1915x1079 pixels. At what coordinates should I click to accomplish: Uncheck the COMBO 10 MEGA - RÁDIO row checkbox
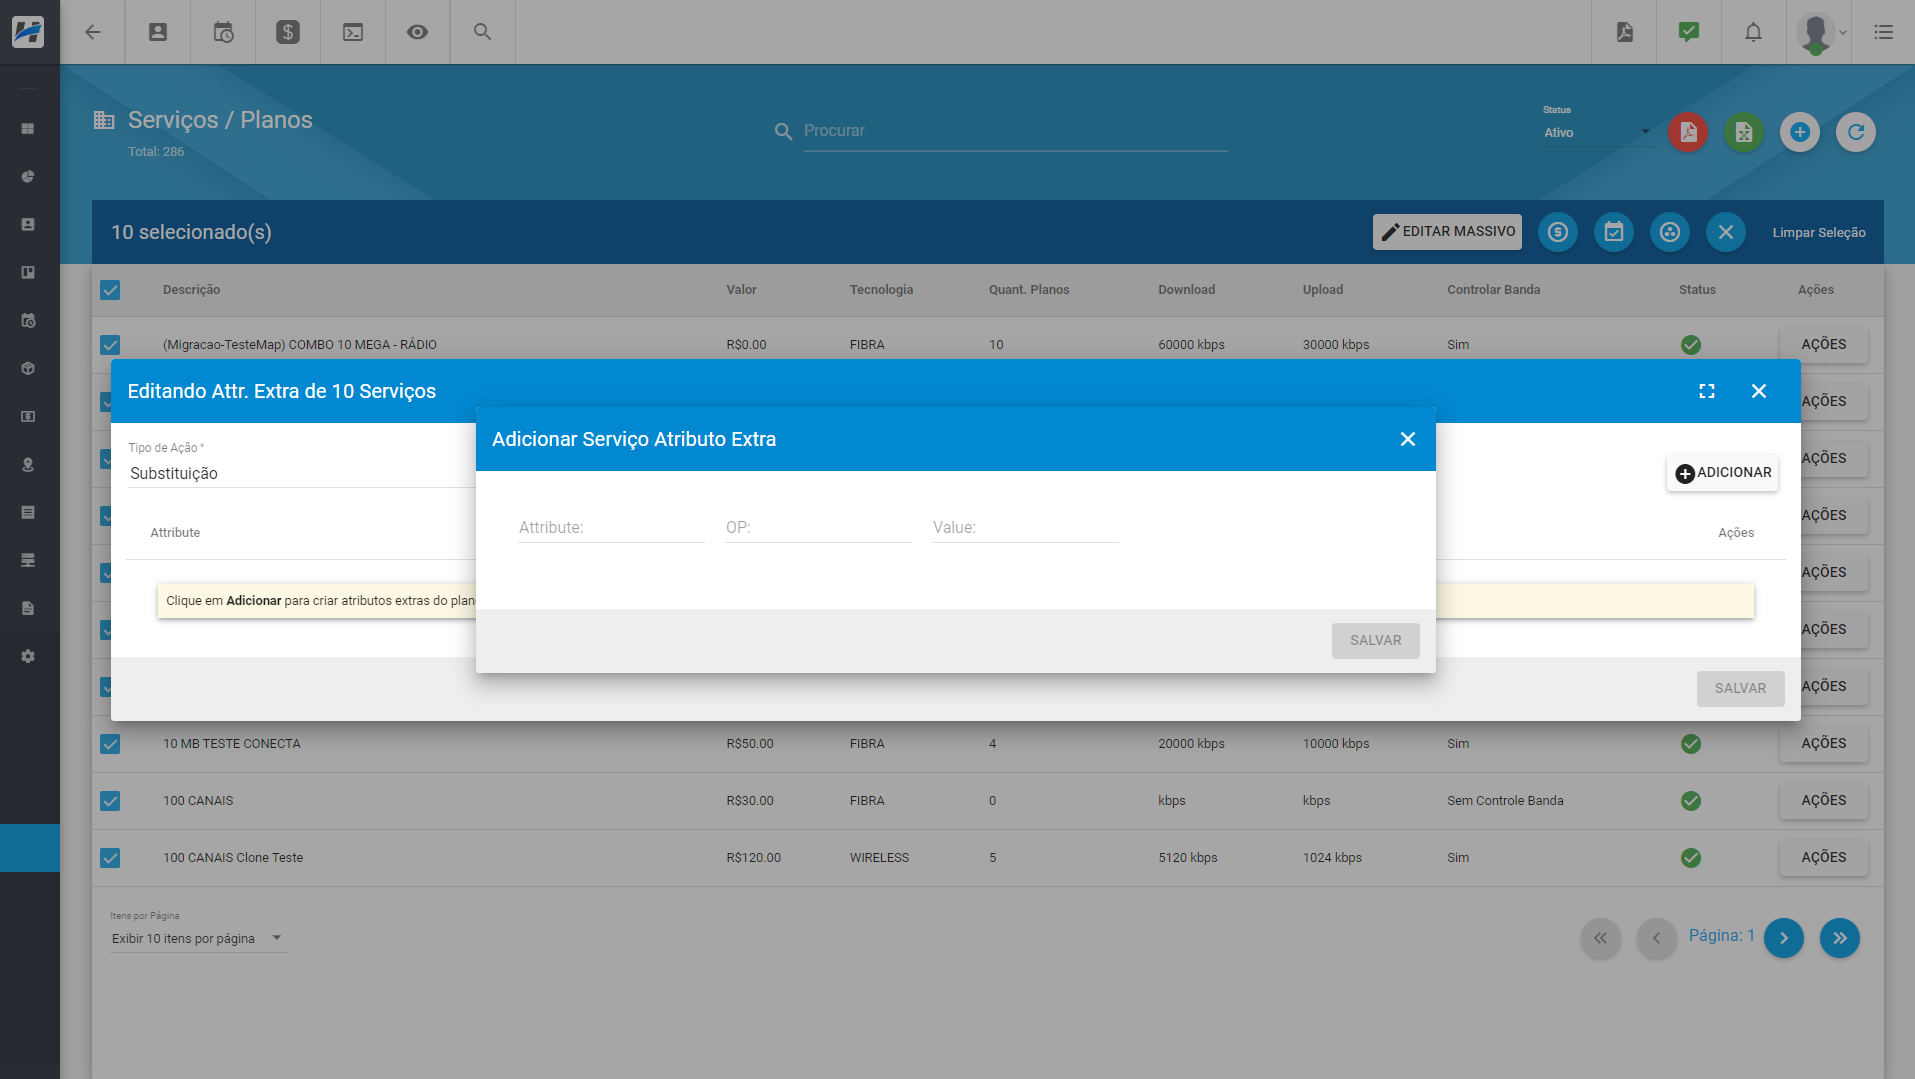[x=110, y=345]
